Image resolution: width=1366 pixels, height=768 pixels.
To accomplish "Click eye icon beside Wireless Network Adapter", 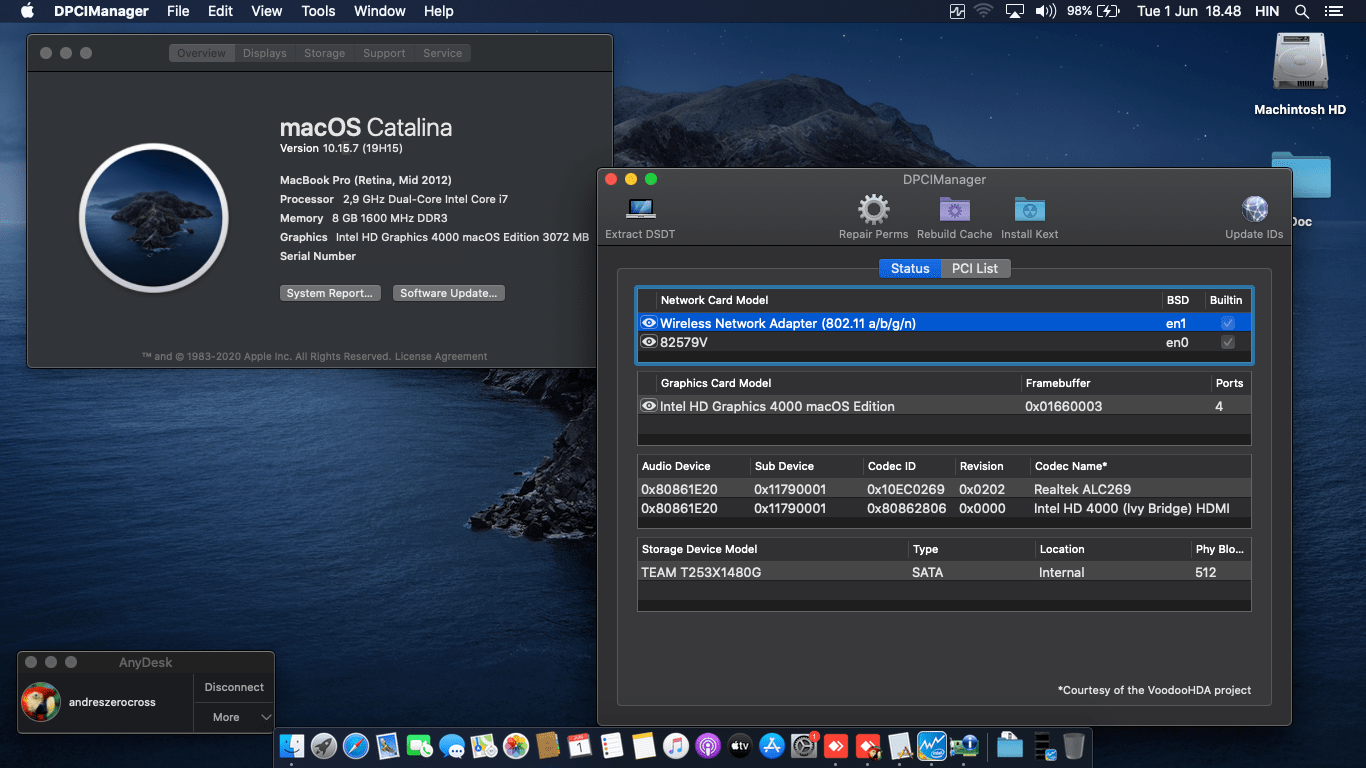I will click(649, 323).
